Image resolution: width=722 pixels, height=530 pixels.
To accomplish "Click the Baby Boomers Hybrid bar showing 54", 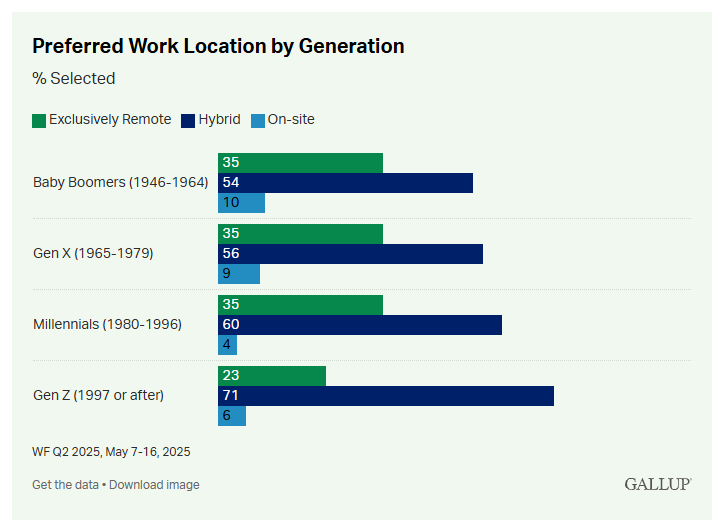I will 345,183.
